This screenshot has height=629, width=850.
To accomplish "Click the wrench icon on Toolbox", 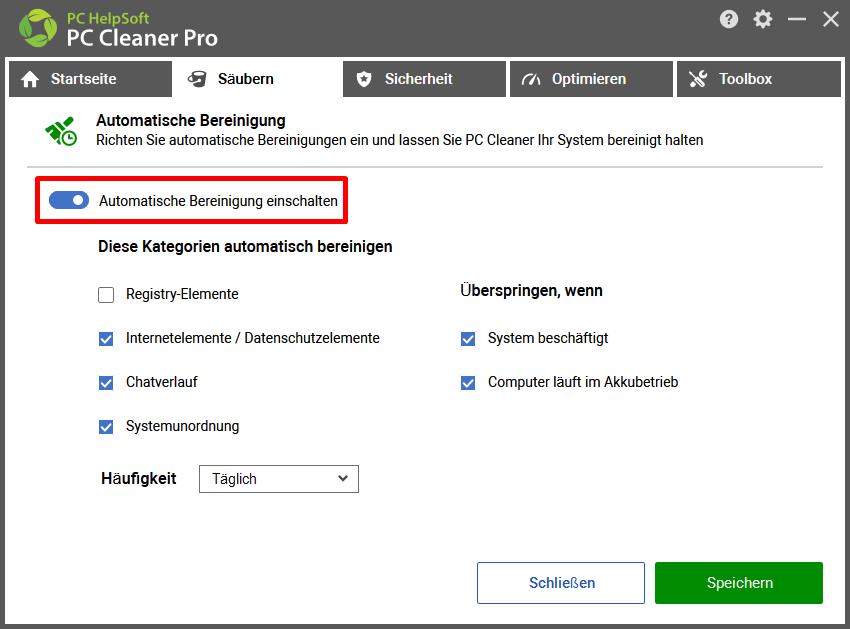I will coord(698,79).
